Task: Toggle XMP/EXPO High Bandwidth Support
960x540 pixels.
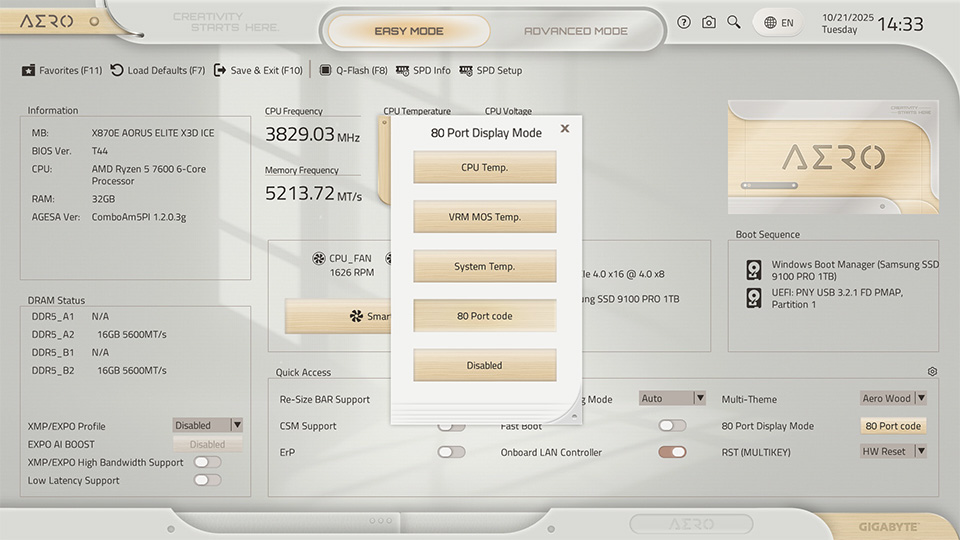Action: tap(207, 462)
